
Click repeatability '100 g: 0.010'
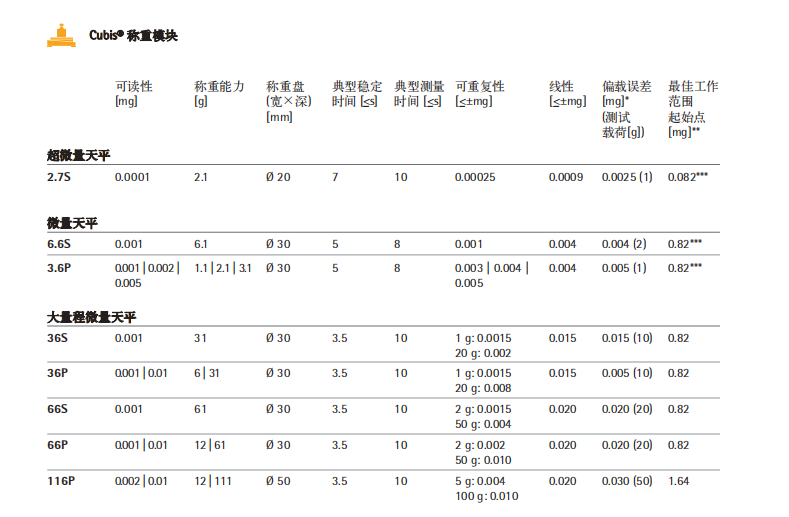(487, 496)
